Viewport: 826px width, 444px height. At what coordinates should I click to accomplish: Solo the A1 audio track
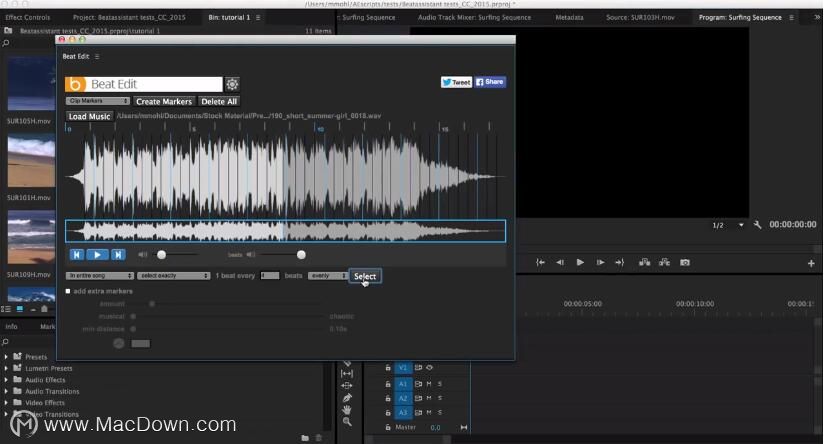pyautogui.click(x=439, y=384)
